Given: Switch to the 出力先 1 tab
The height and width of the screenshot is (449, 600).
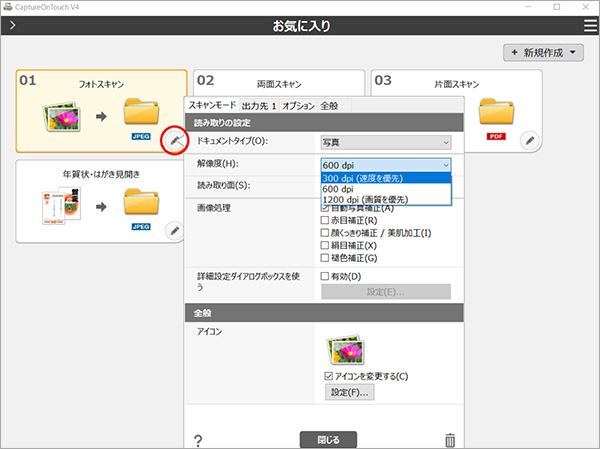Looking at the screenshot, I should tap(258, 105).
